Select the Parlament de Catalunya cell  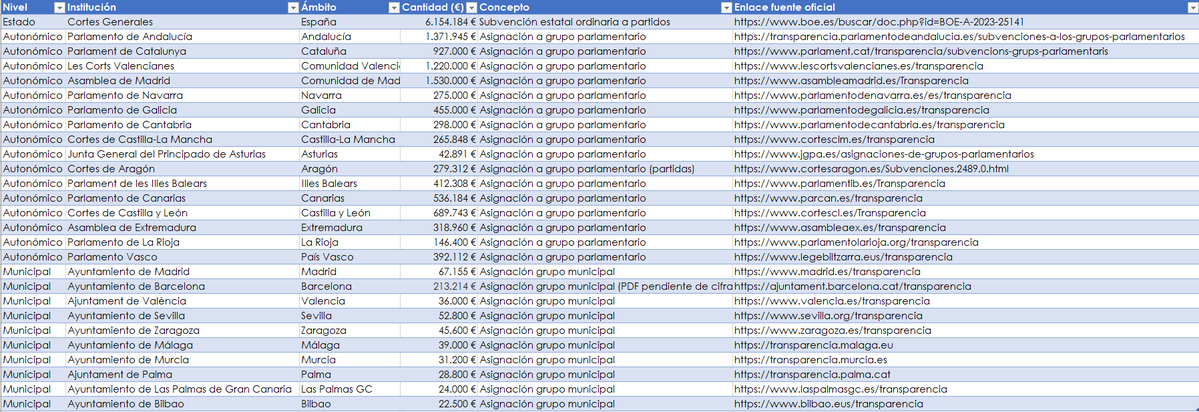point(183,51)
